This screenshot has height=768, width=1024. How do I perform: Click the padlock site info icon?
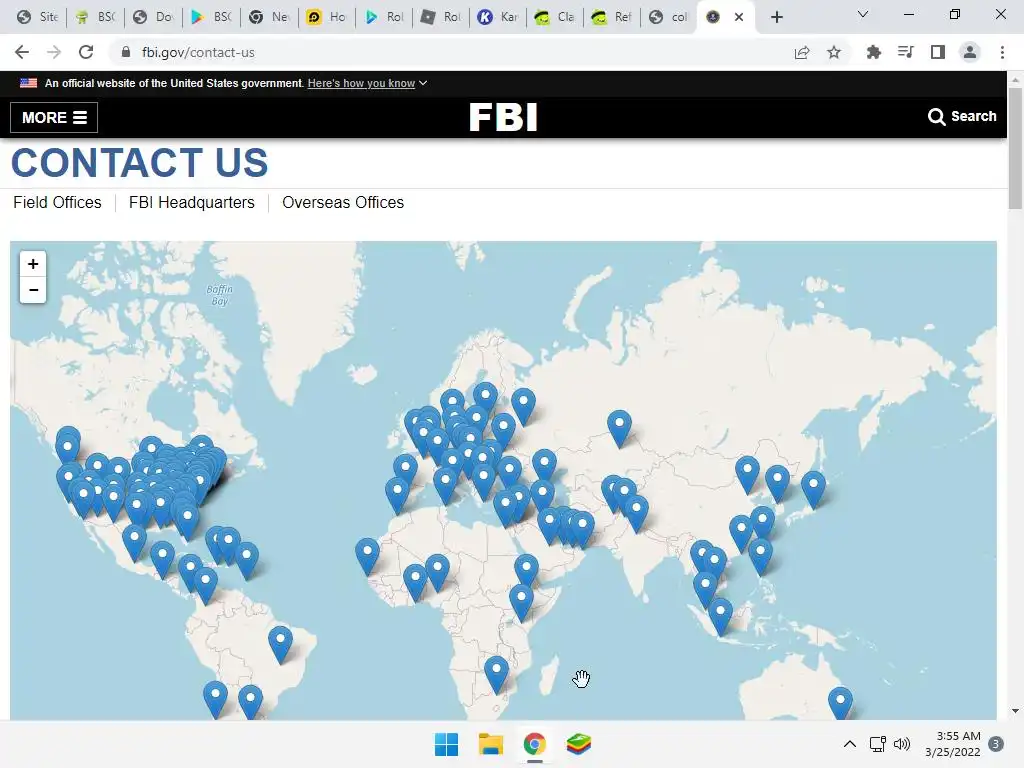[x=126, y=52]
